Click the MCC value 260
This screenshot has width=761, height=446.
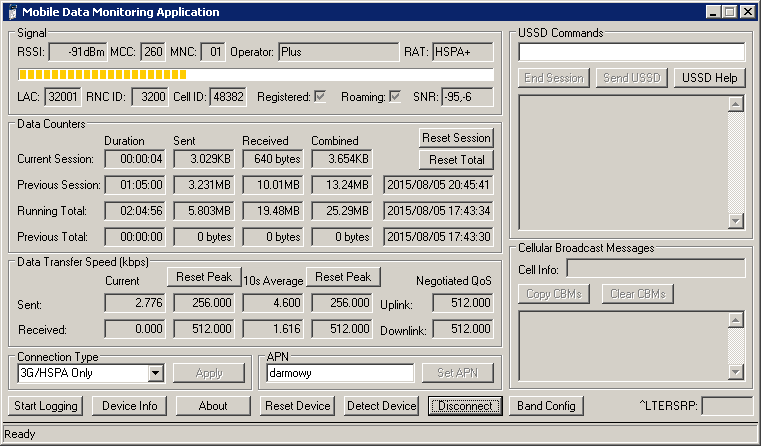point(153,52)
